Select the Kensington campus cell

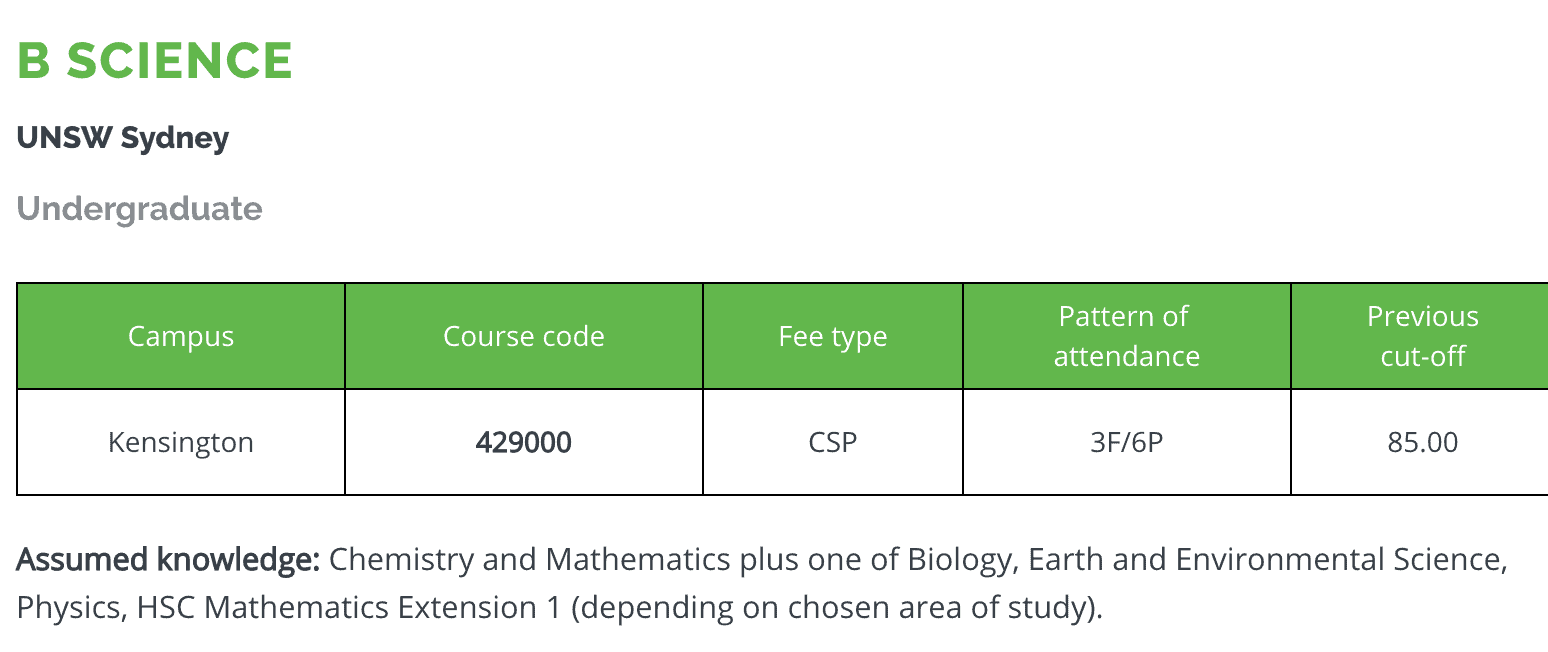[x=181, y=442]
